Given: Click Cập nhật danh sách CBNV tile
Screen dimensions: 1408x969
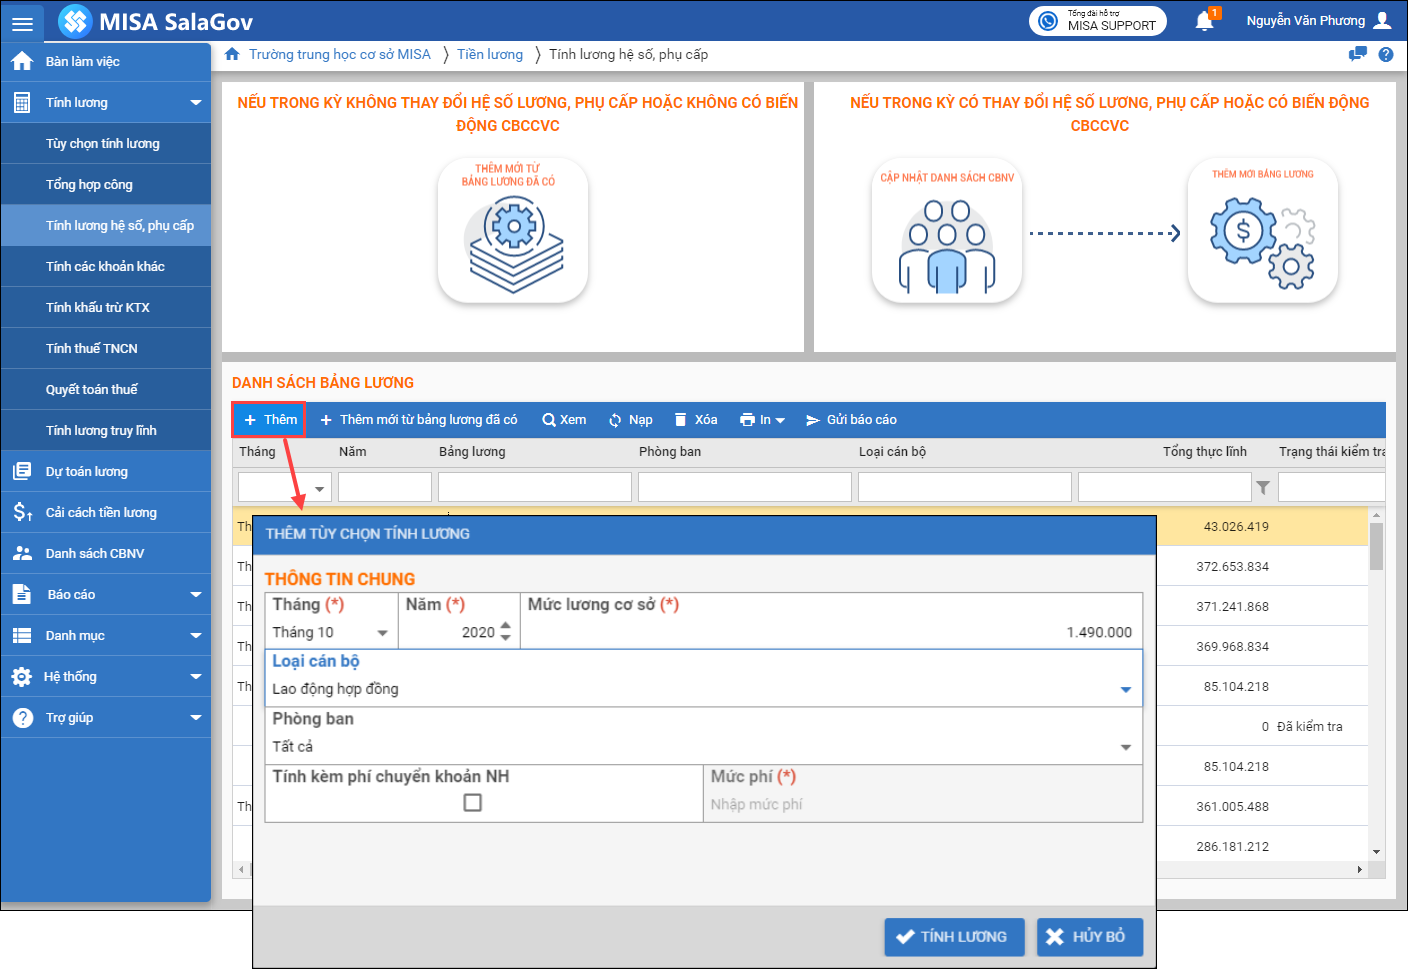Looking at the screenshot, I should [x=947, y=230].
